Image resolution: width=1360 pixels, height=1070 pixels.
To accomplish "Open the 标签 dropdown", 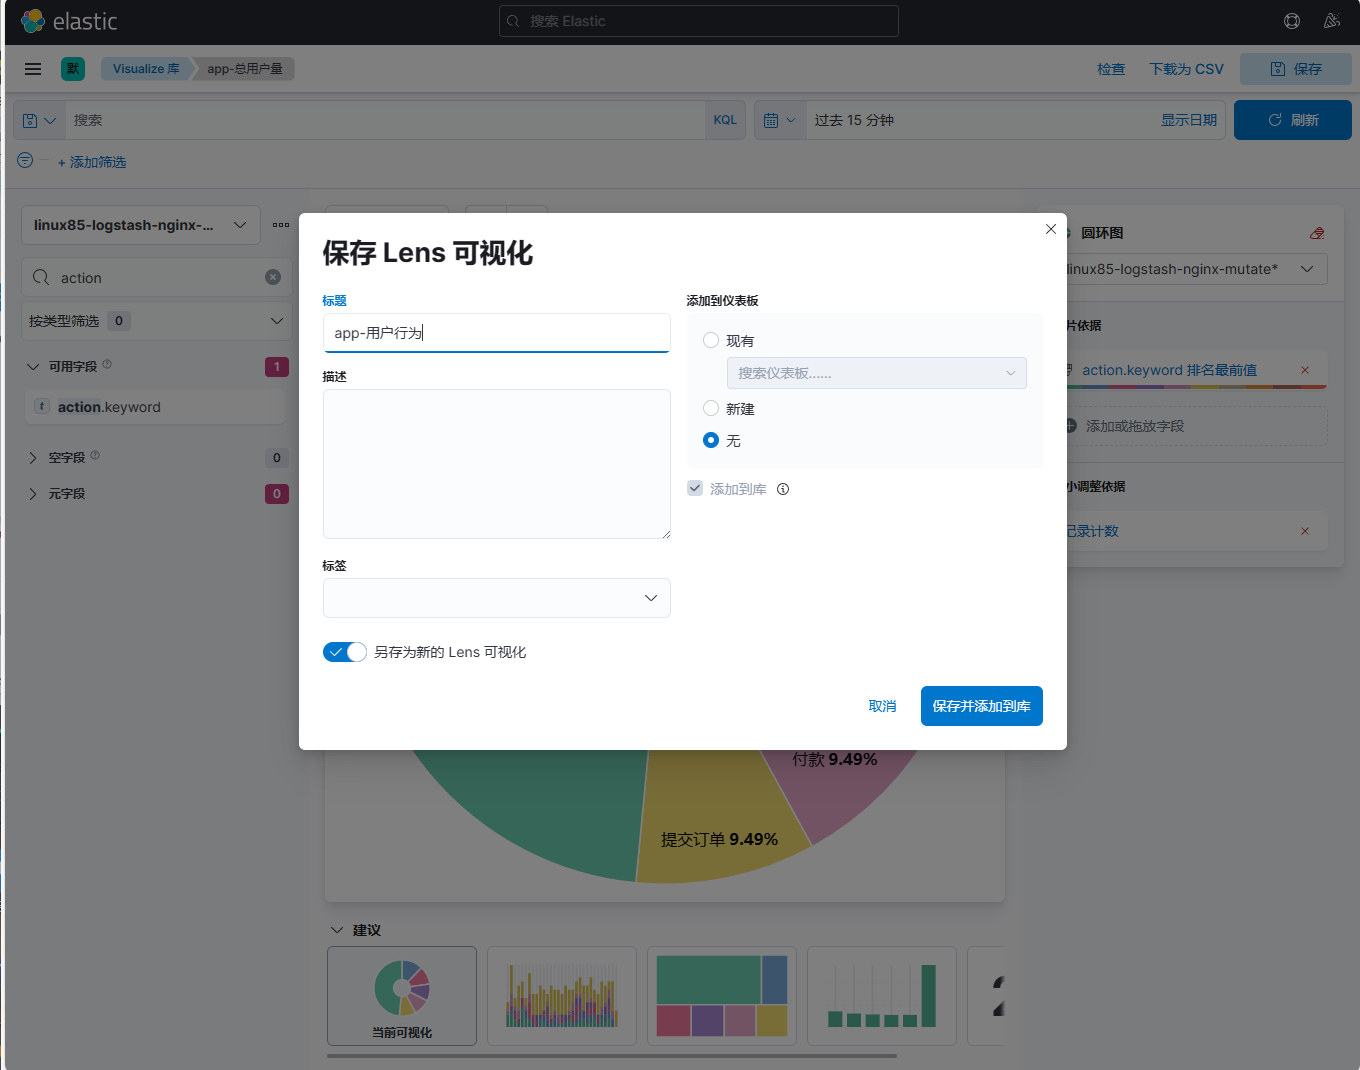I will point(496,598).
